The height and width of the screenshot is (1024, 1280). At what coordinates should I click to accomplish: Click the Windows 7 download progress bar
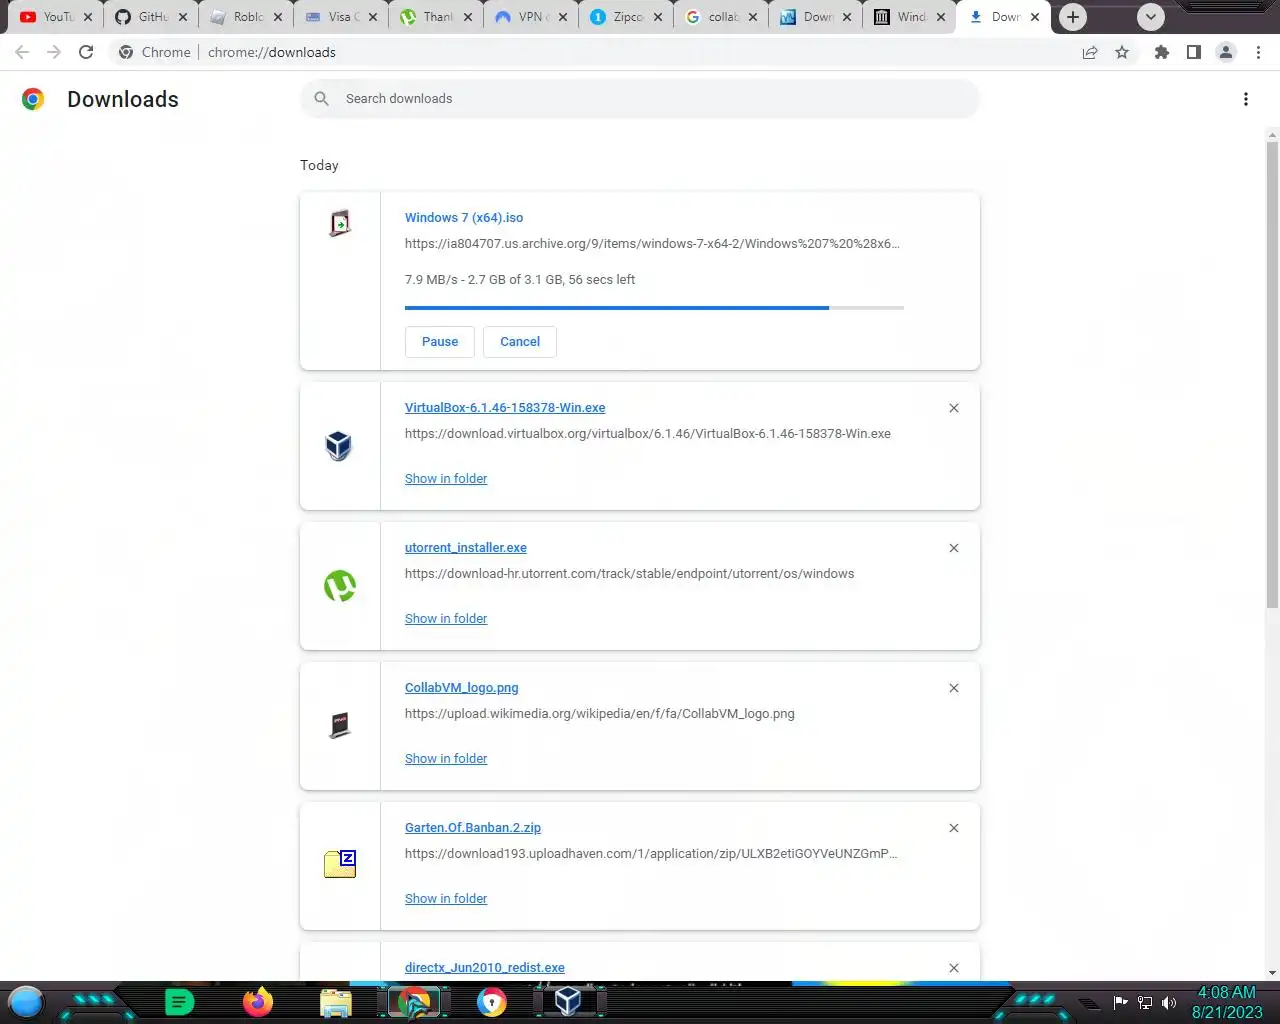pos(654,308)
